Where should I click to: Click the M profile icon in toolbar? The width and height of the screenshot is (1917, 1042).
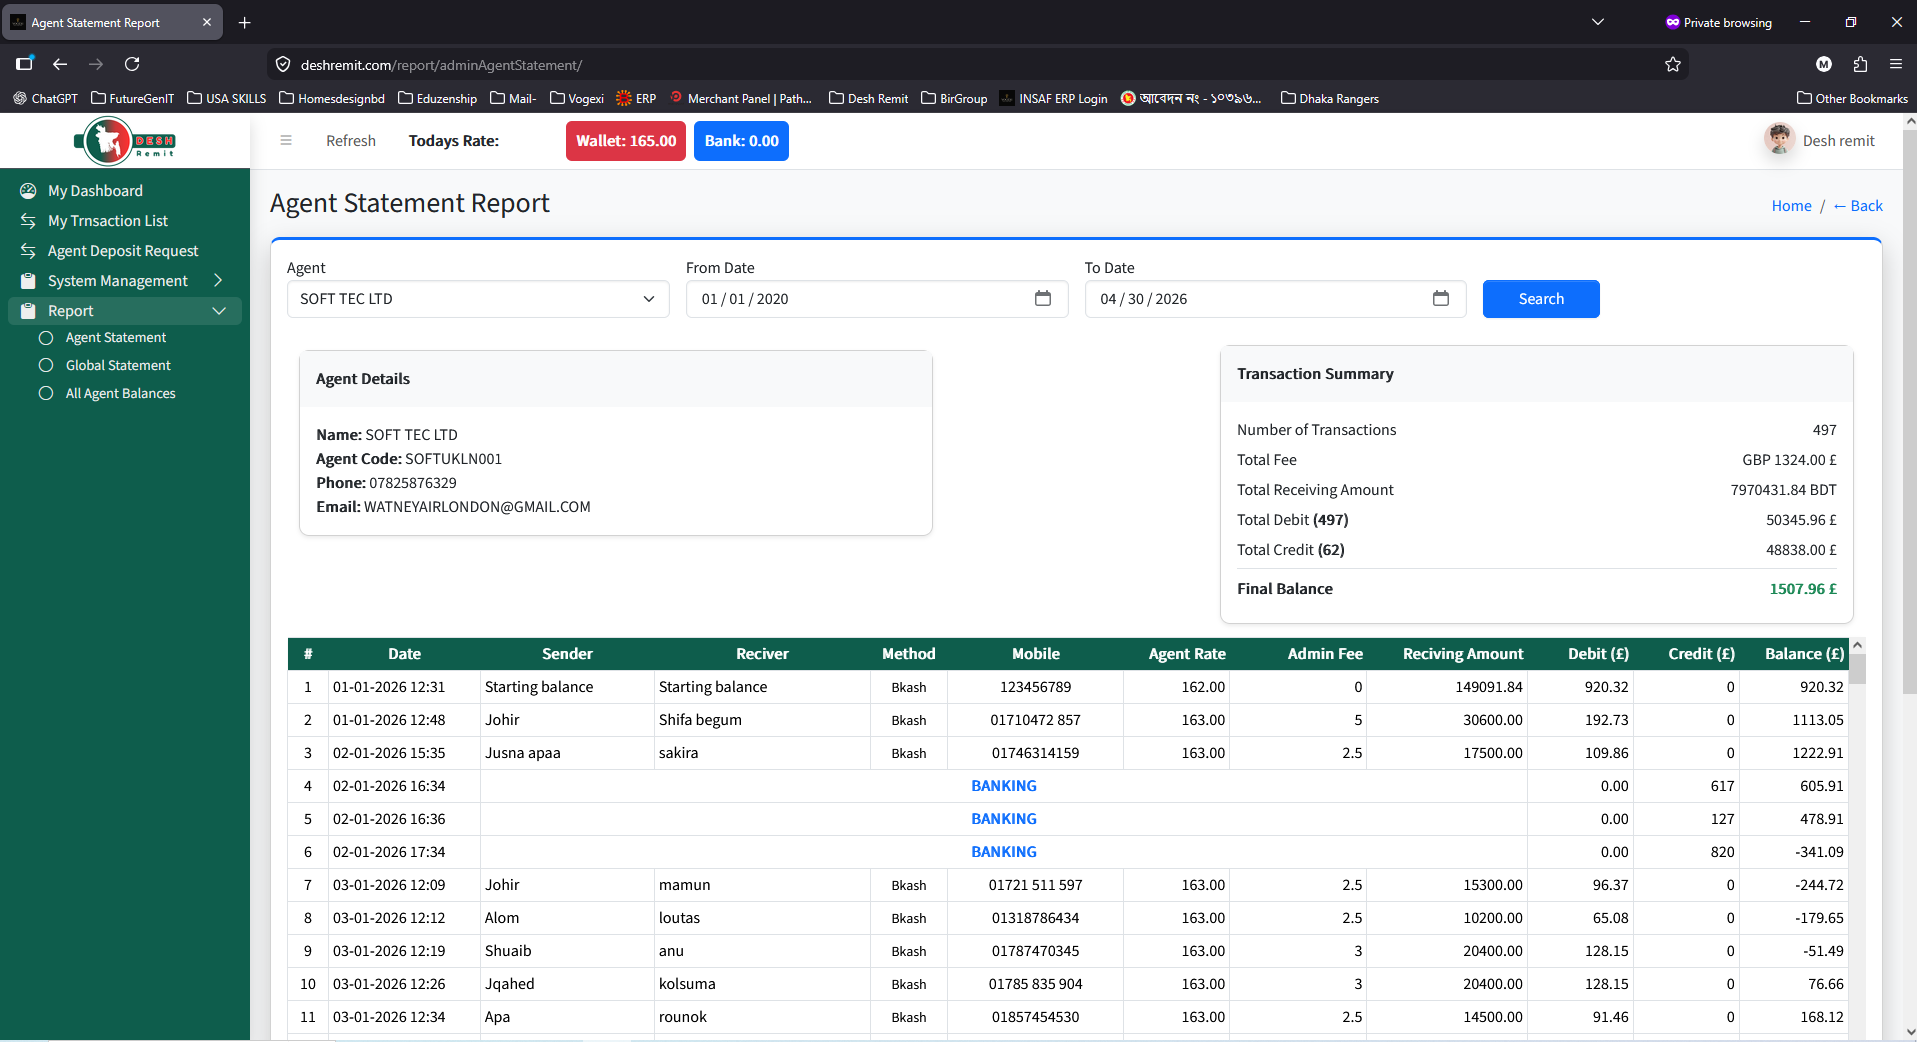pyautogui.click(x=1824, y=64)
